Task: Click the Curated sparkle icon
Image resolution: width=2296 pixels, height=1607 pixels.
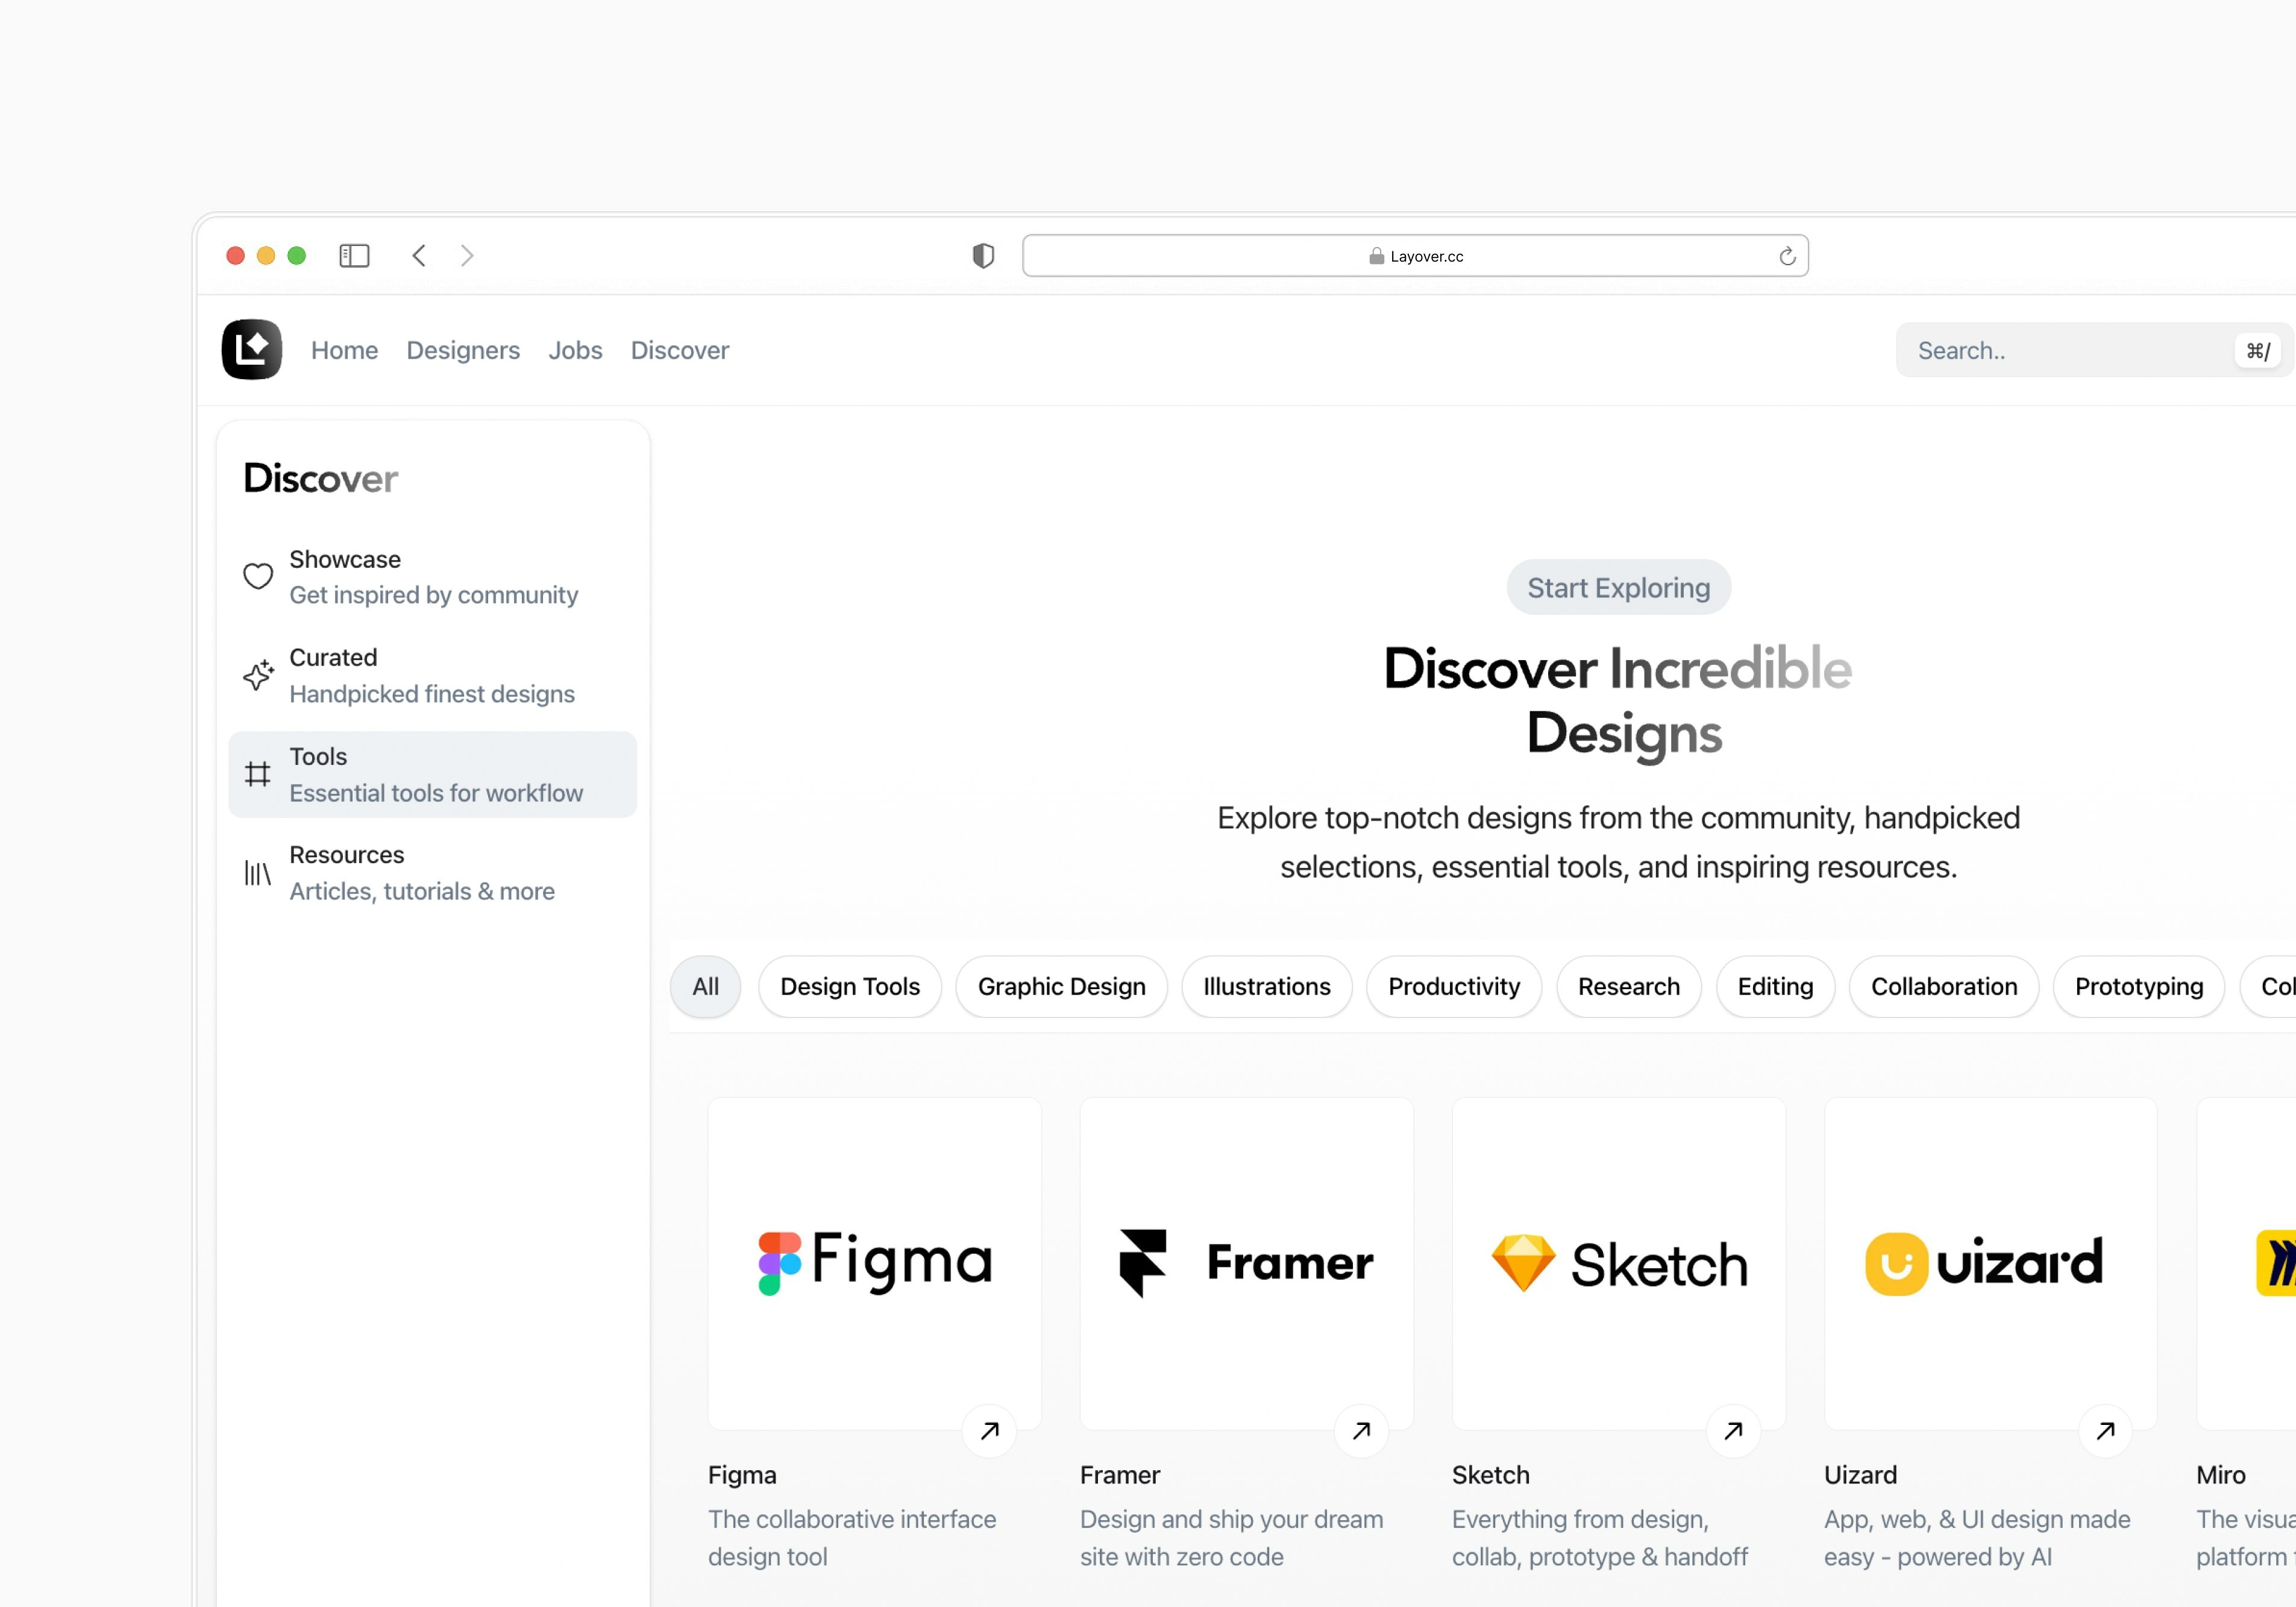Action: click(x=258, y=675)
